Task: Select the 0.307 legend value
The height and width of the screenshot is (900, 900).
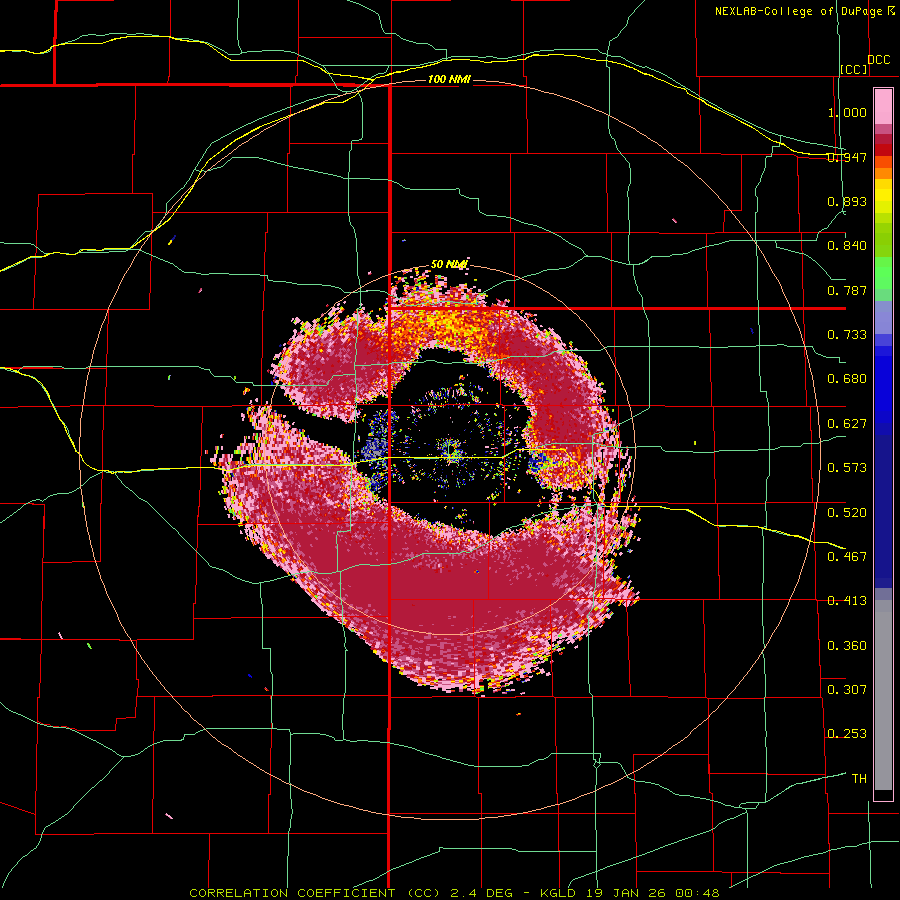Action: tap(847, 689)
